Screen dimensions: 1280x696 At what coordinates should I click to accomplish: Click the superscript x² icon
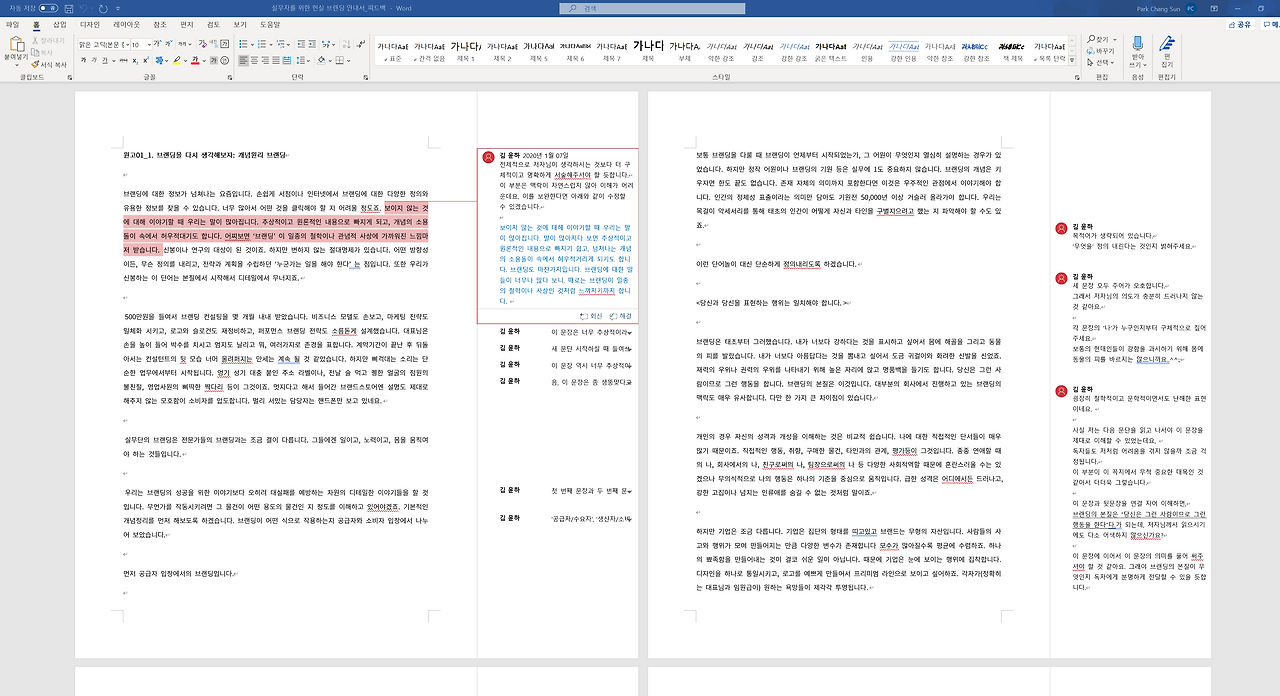coord(147,60)
